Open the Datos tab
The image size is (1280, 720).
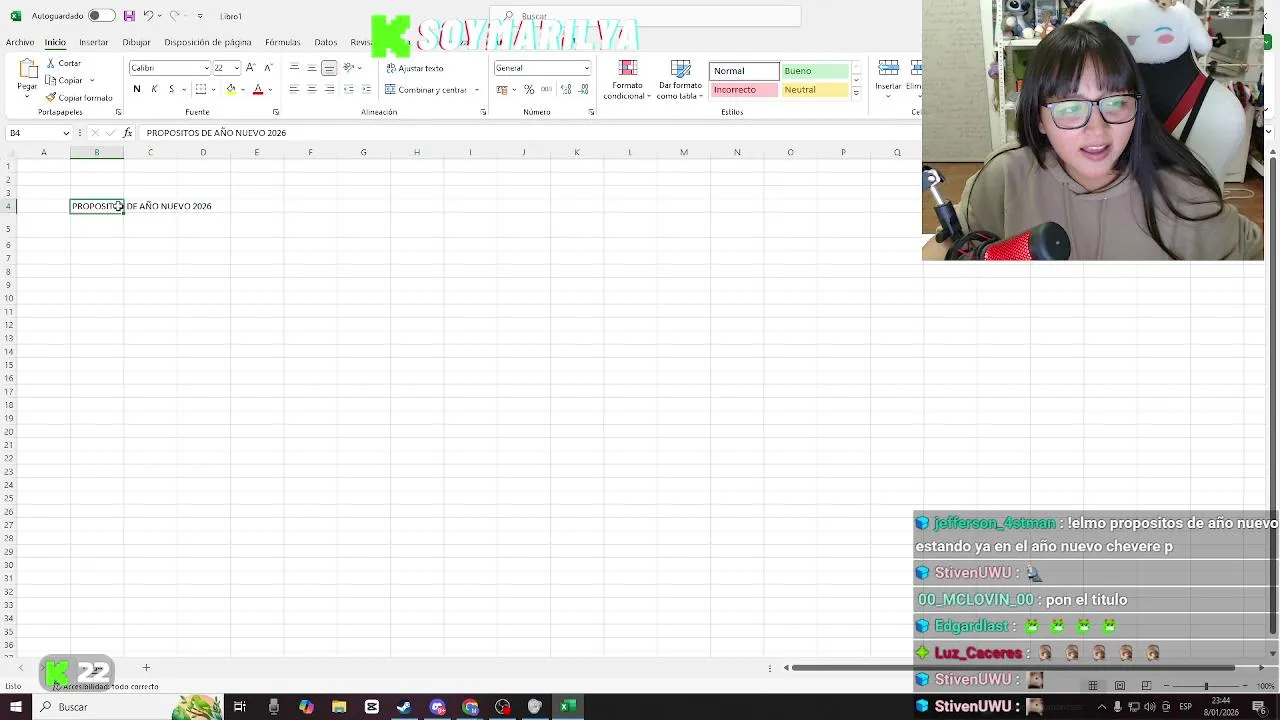[326, 42]
